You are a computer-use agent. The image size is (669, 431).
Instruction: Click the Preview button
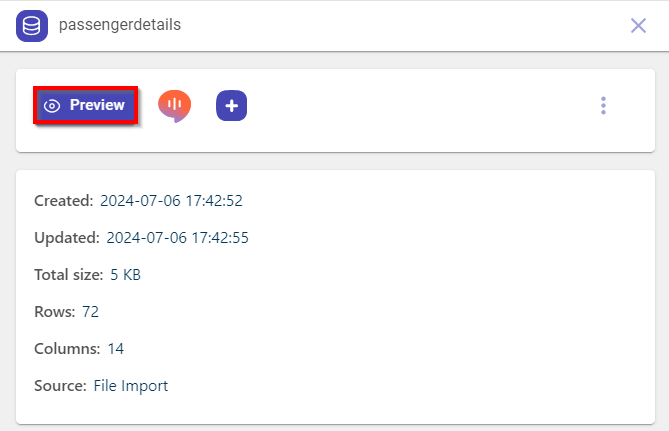[x=85, y=105]
